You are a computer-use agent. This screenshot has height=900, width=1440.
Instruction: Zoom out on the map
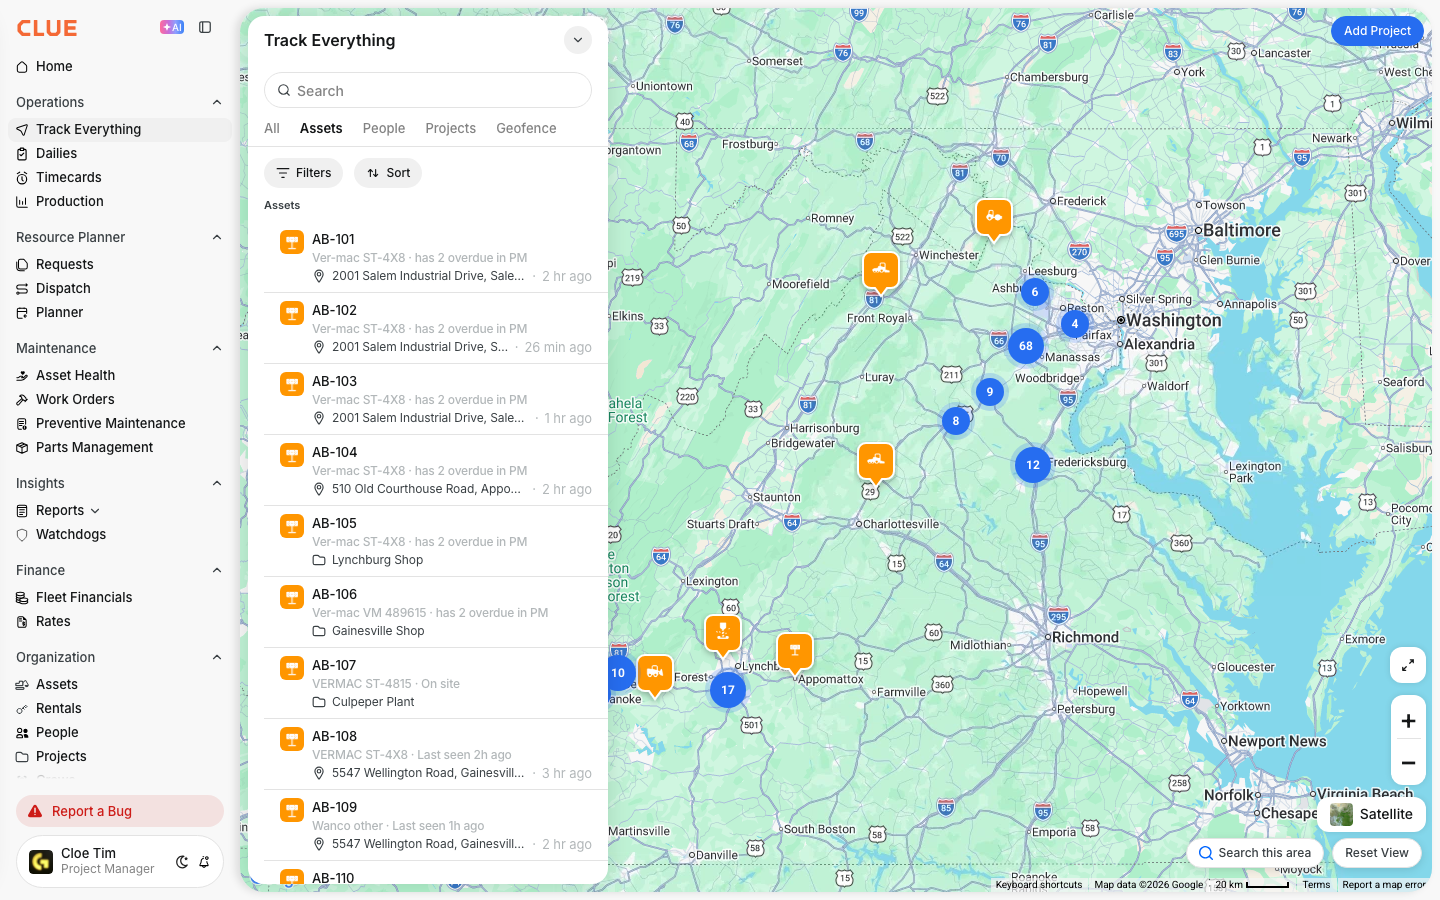pyautogui.click(x=1408, y=763)
